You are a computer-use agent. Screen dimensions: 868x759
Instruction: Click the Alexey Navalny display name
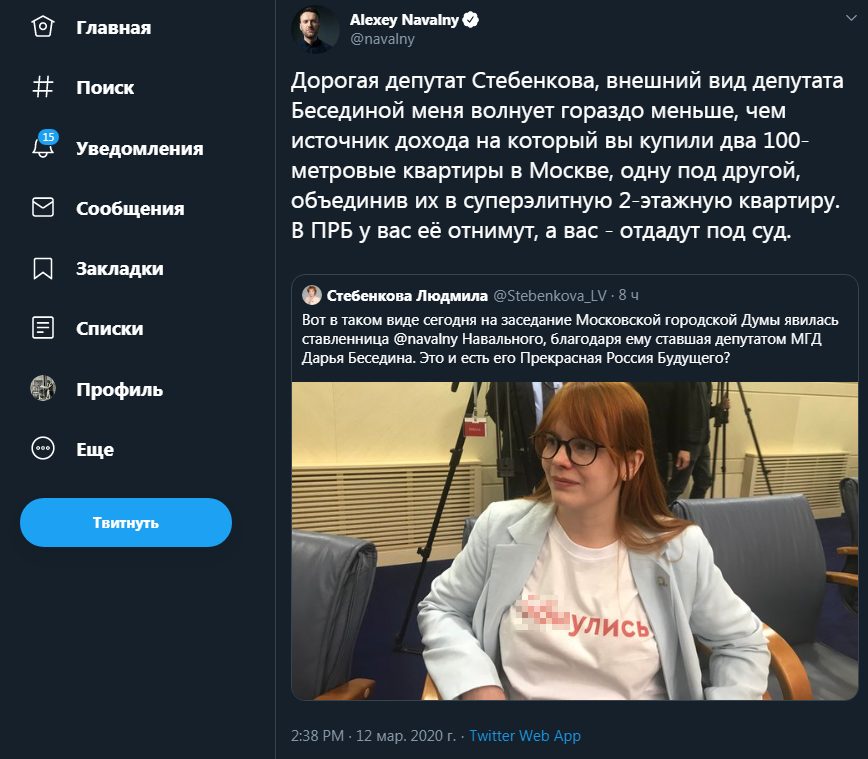(404, 20)
